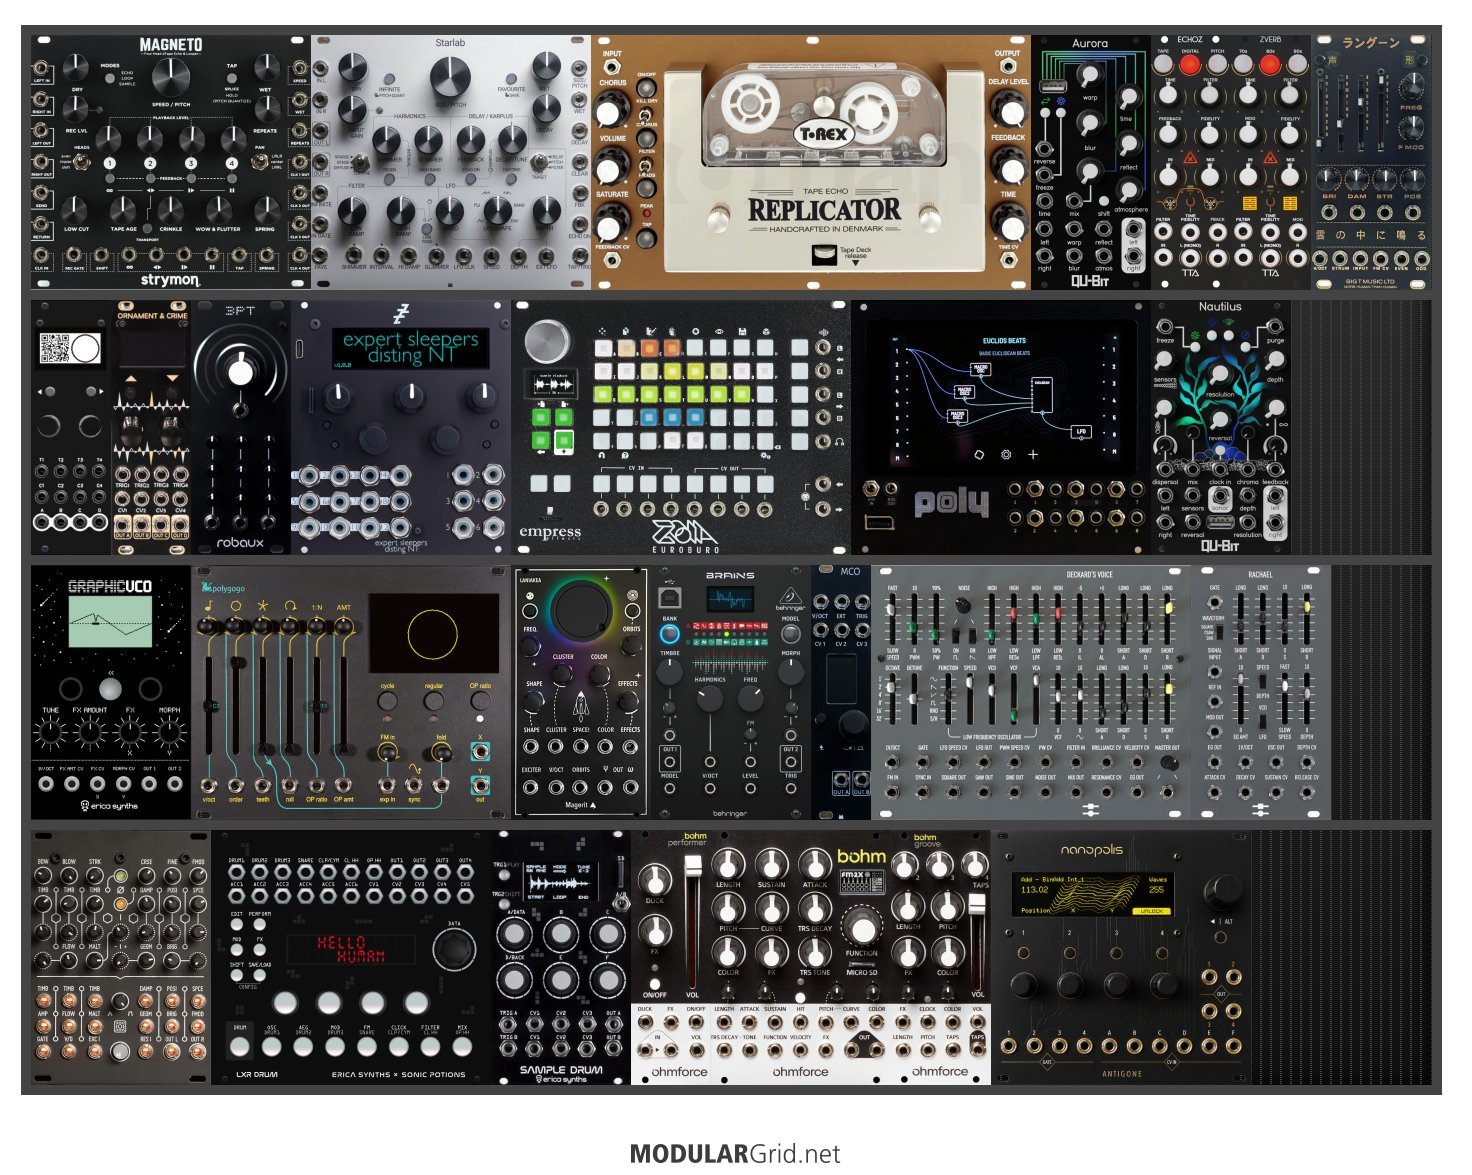Tap the plus icon on Poly screen
The height and width of the screenshot is (1175, 1472).
point(1033,454)
